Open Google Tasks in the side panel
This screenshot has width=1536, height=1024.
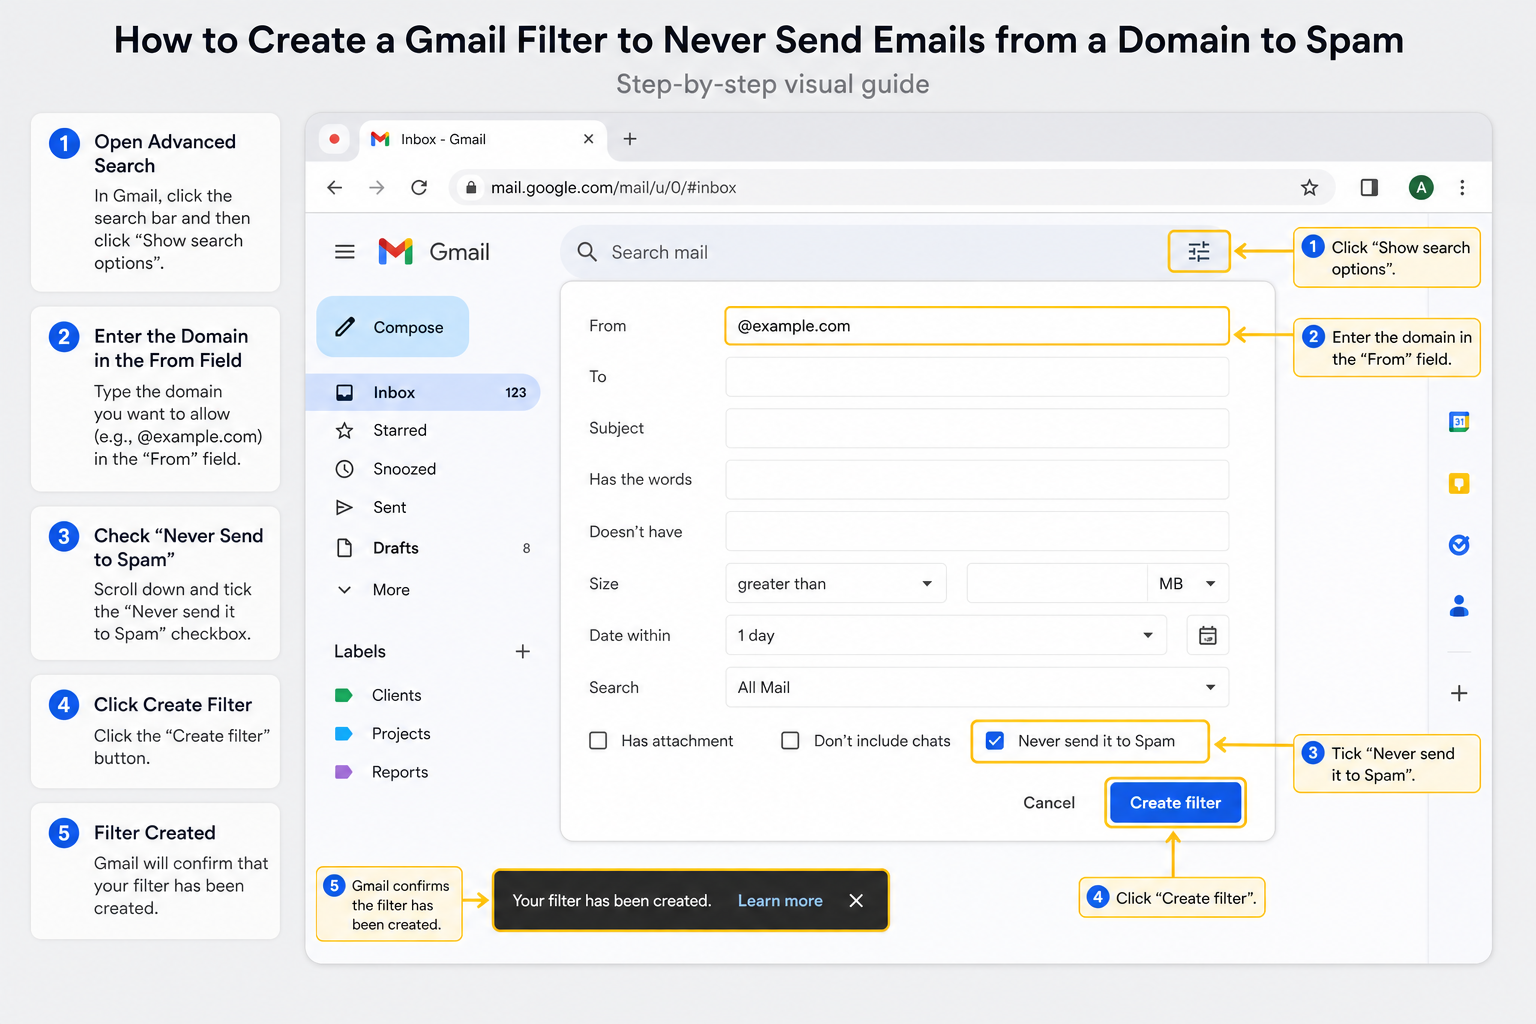coord(1459,545)
